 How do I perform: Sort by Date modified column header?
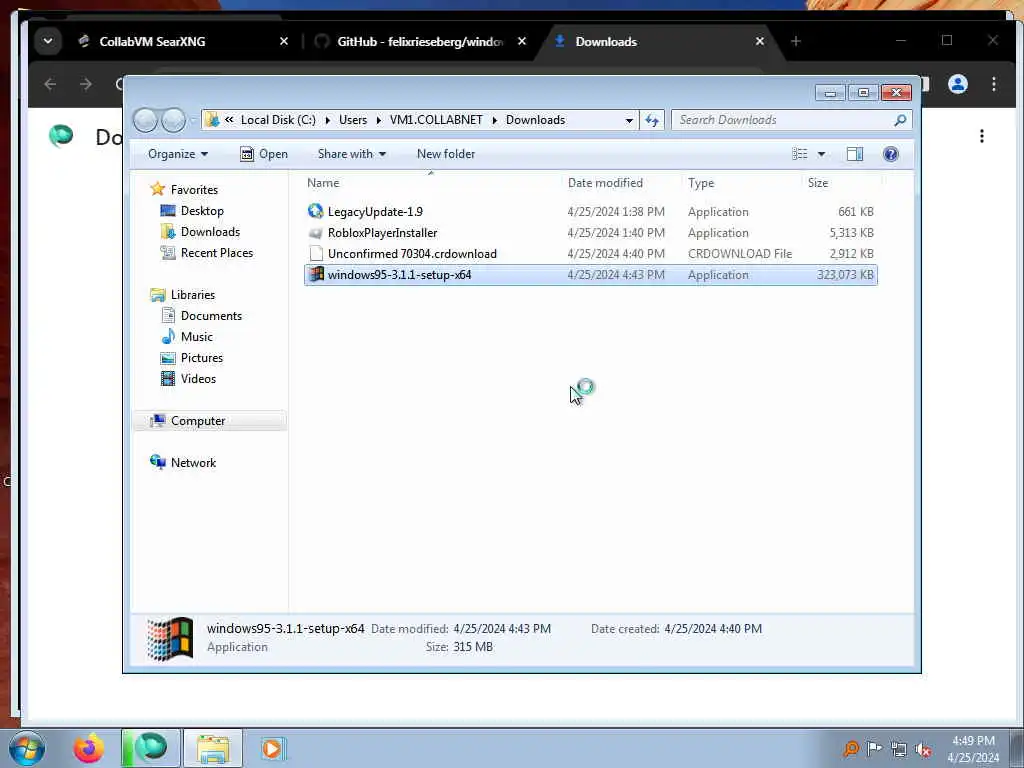(x=605, y=183)
